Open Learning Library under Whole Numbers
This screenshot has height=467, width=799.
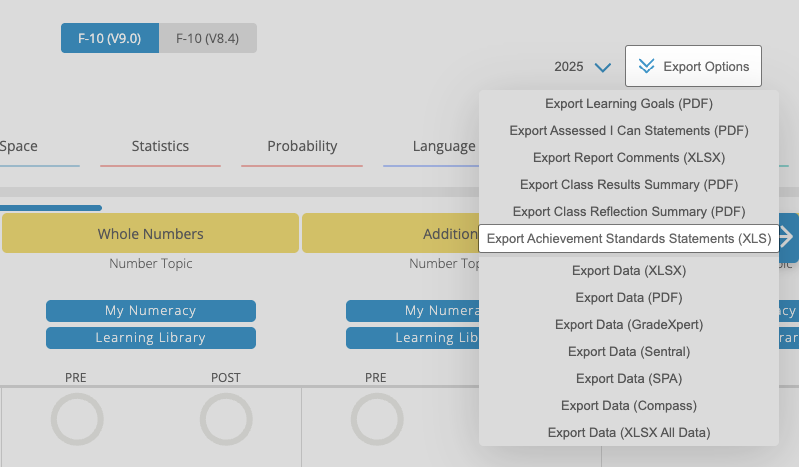click(x=151, y=338)
